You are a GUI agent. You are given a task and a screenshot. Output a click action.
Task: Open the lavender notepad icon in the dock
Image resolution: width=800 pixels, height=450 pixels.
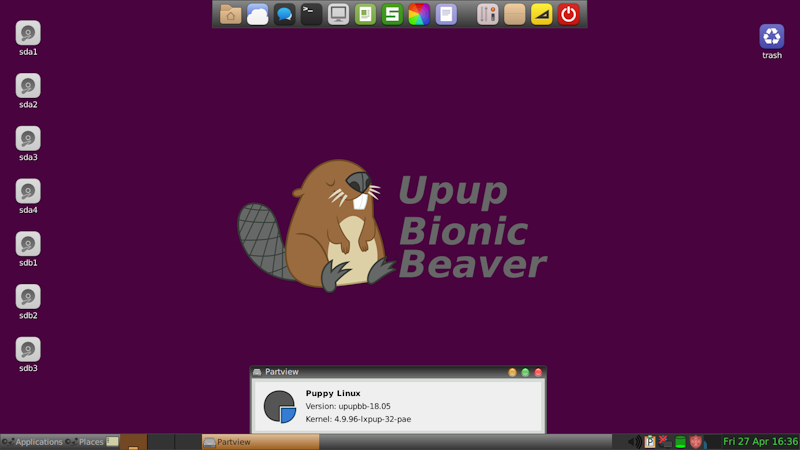[x=446, y=14]
